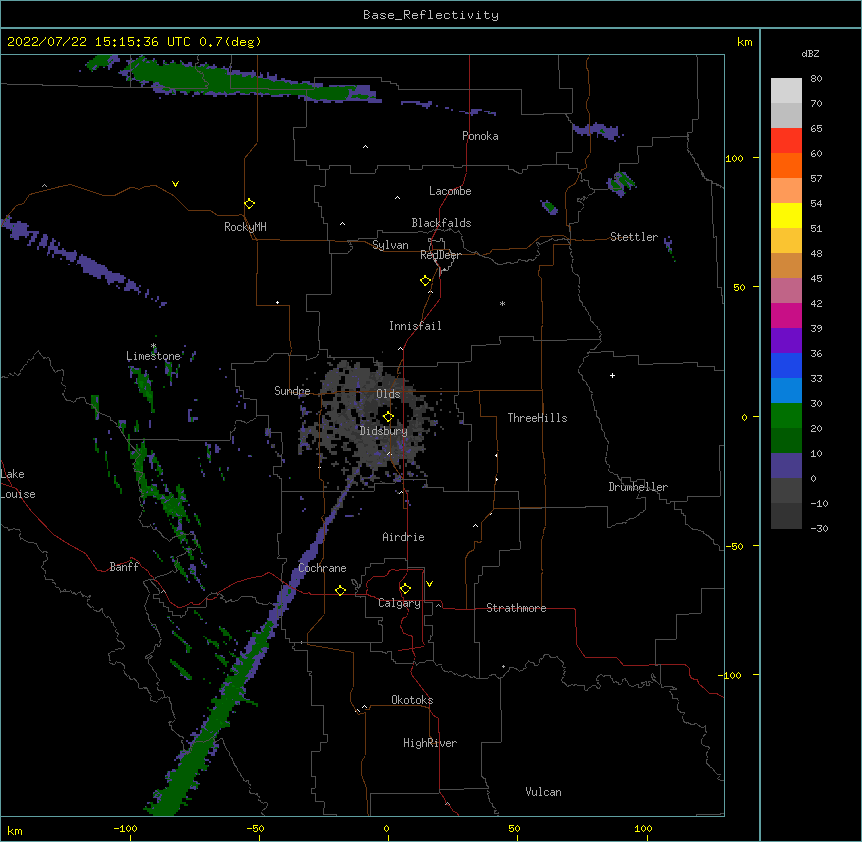Click the yellow V marker northeast of Calgary
This screenshot has width=862, height=842.
(429, 584)
